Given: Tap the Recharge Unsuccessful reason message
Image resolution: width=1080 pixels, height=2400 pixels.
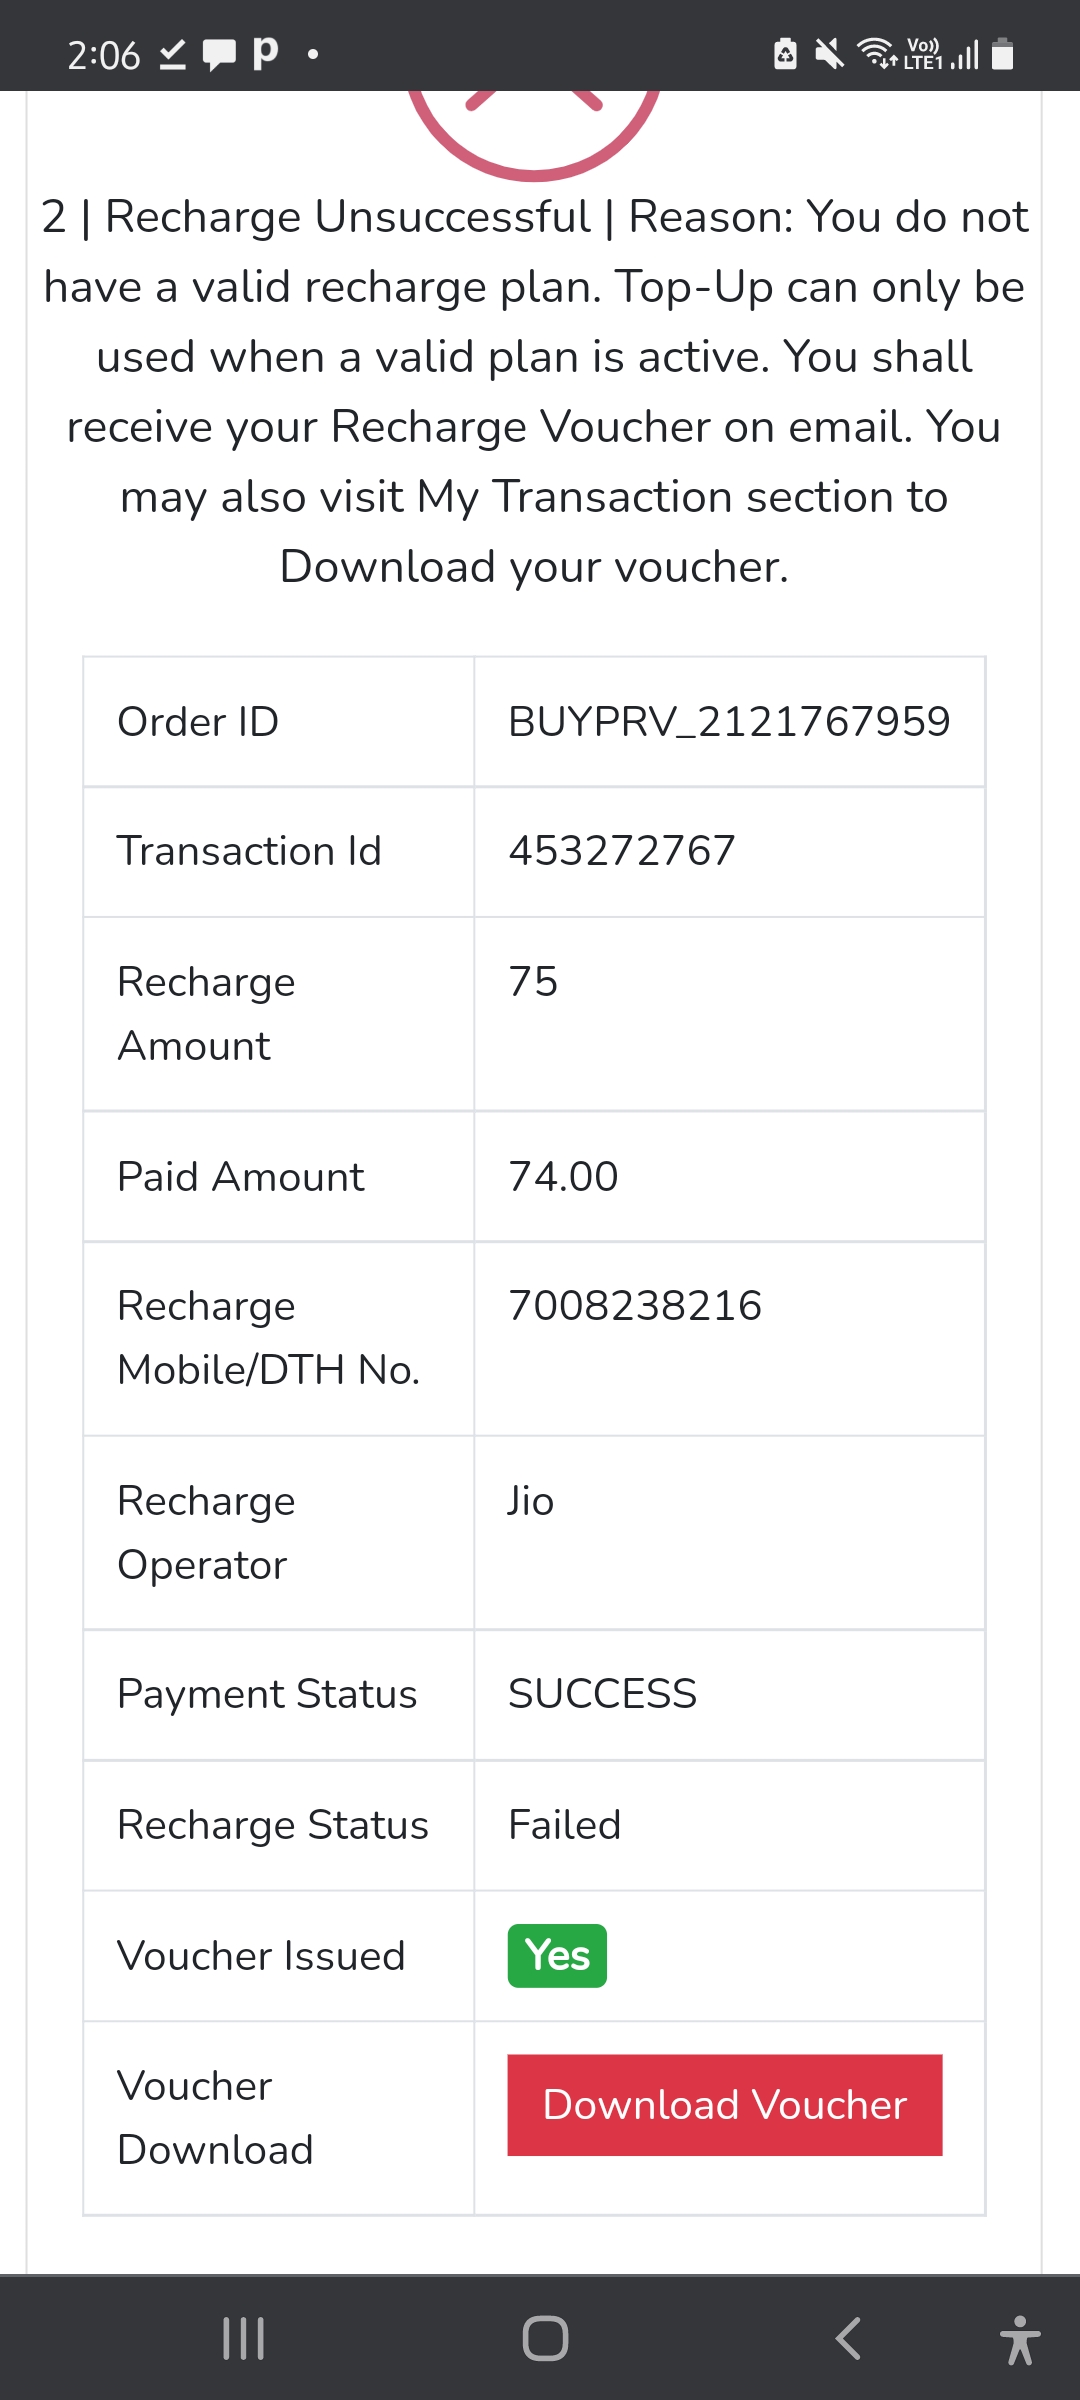Looking at the screenshot, I should [534, 392].
